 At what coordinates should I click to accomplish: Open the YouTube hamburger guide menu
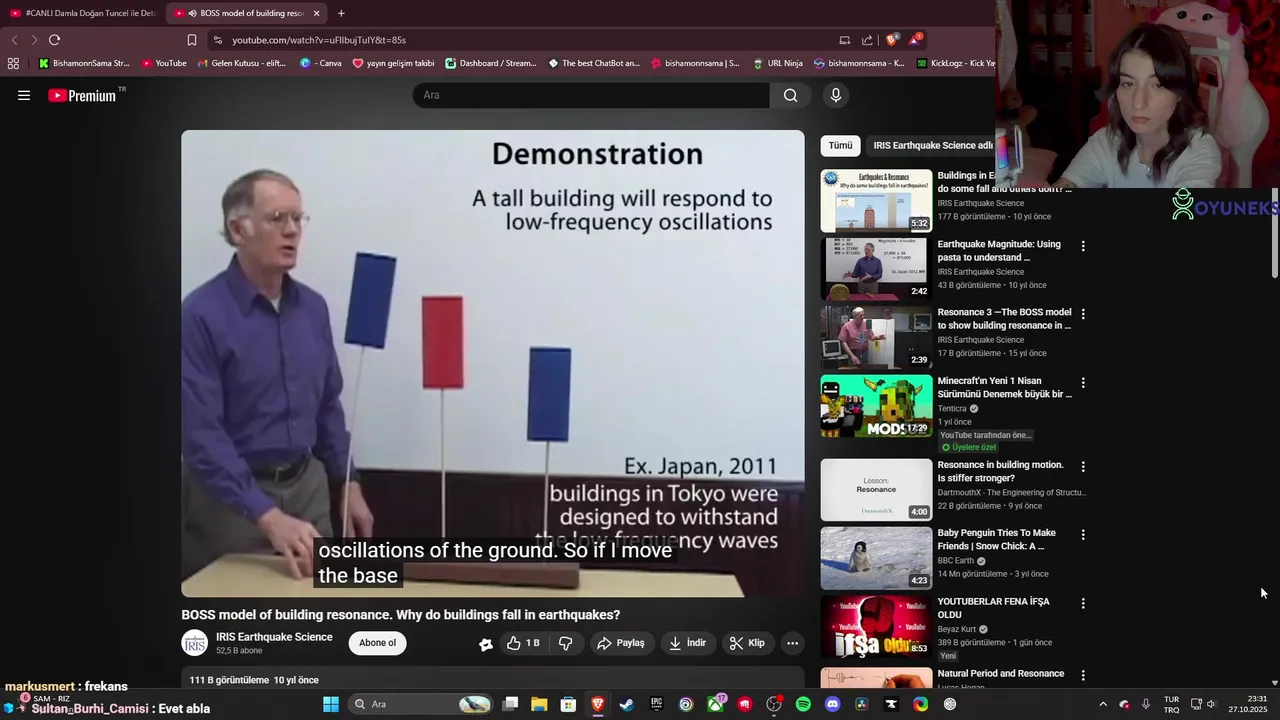(24, 95)
